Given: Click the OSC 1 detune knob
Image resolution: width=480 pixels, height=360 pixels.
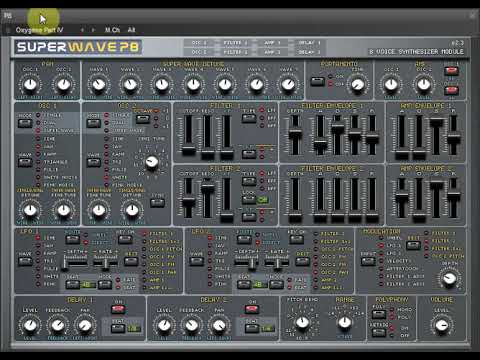Looking at the screenshot, I should click(31, 210).
